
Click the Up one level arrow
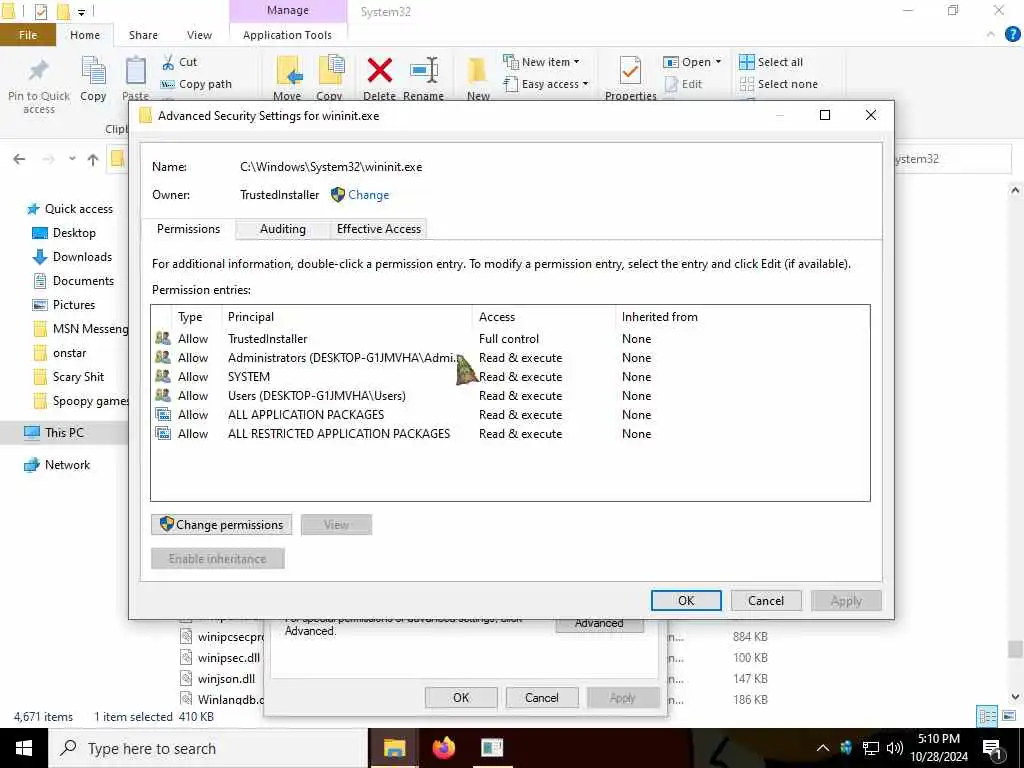pos(93,159)
